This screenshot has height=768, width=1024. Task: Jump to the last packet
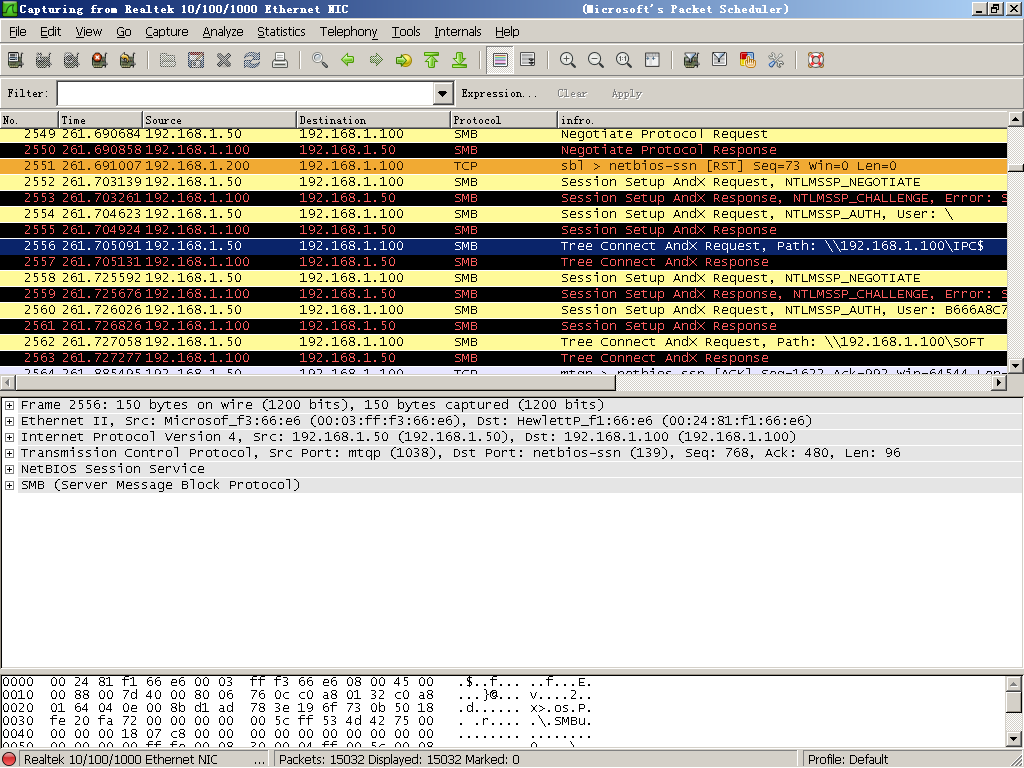(460, 60)
